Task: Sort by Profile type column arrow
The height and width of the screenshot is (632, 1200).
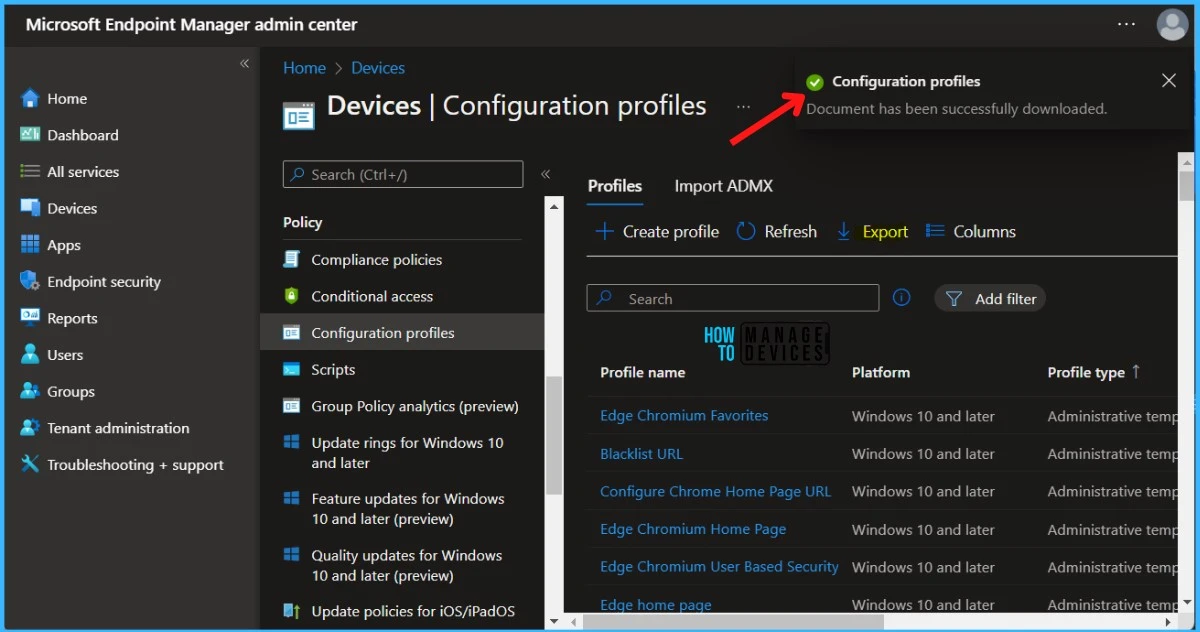Action: click(1136, 371)
